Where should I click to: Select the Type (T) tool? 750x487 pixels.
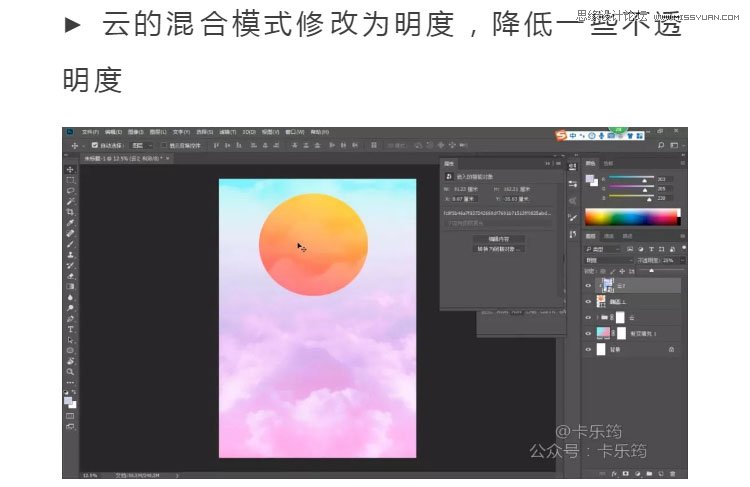pyautogui.click(x=70, y=328)
